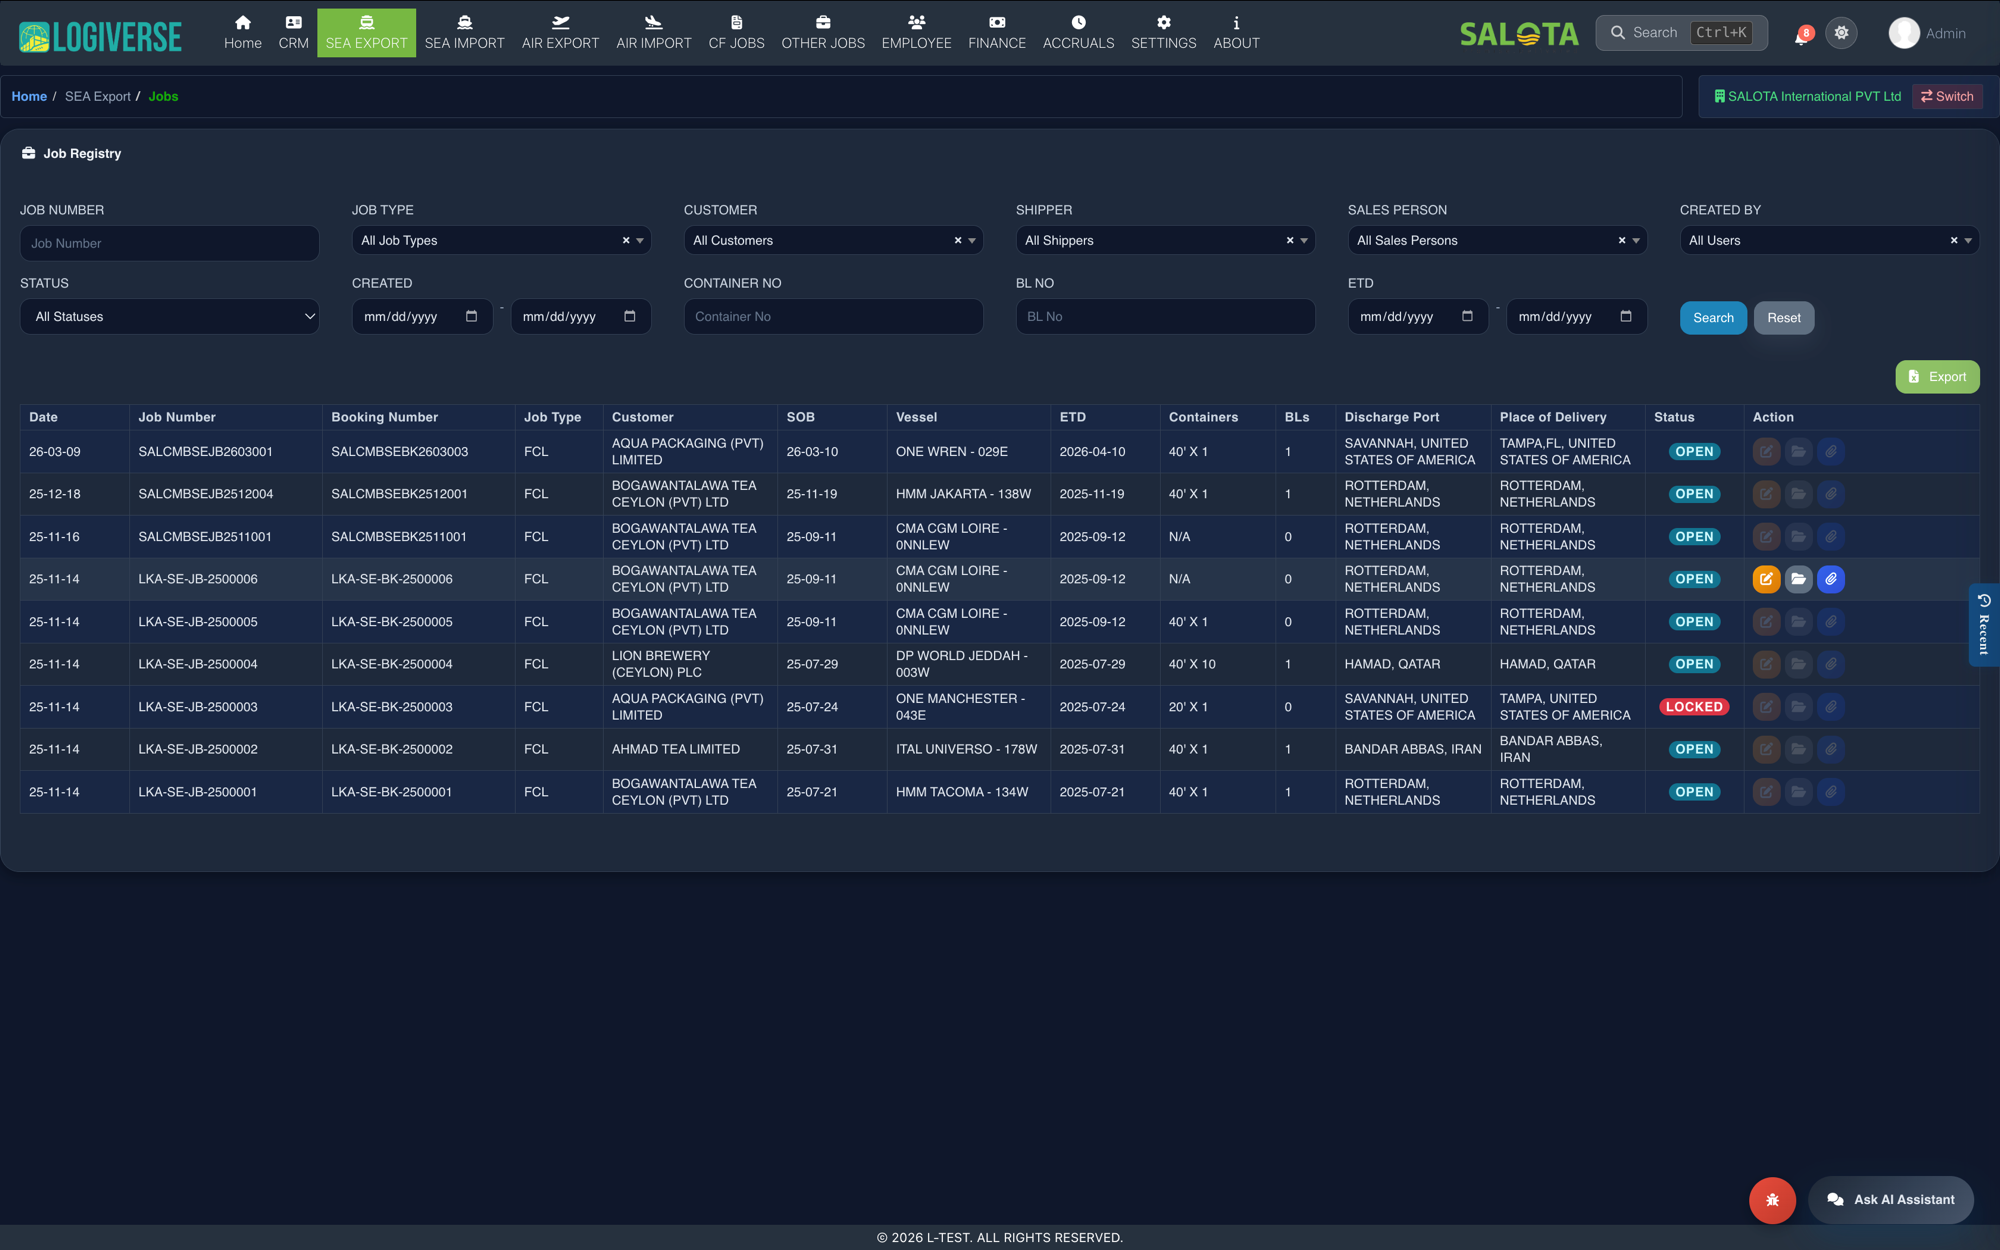This screenshot has width=2000, height=1250.
Task: Open Created end date calendar picker
Action: click(630, 316)
